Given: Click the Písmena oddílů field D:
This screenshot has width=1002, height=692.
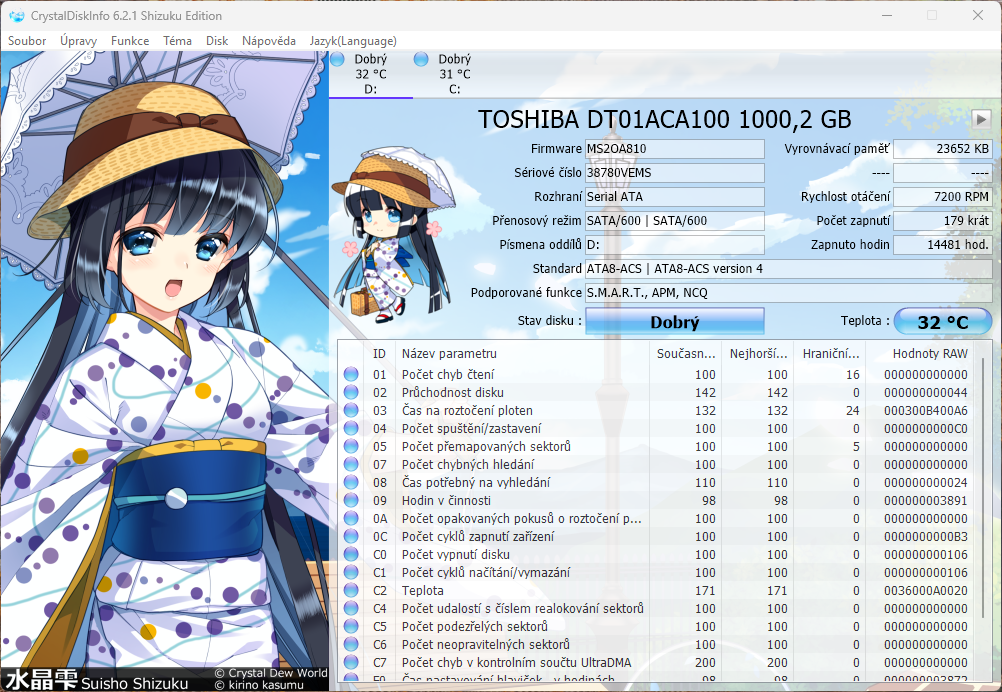Looking at the screenshot, I should (x=675, y=245).
